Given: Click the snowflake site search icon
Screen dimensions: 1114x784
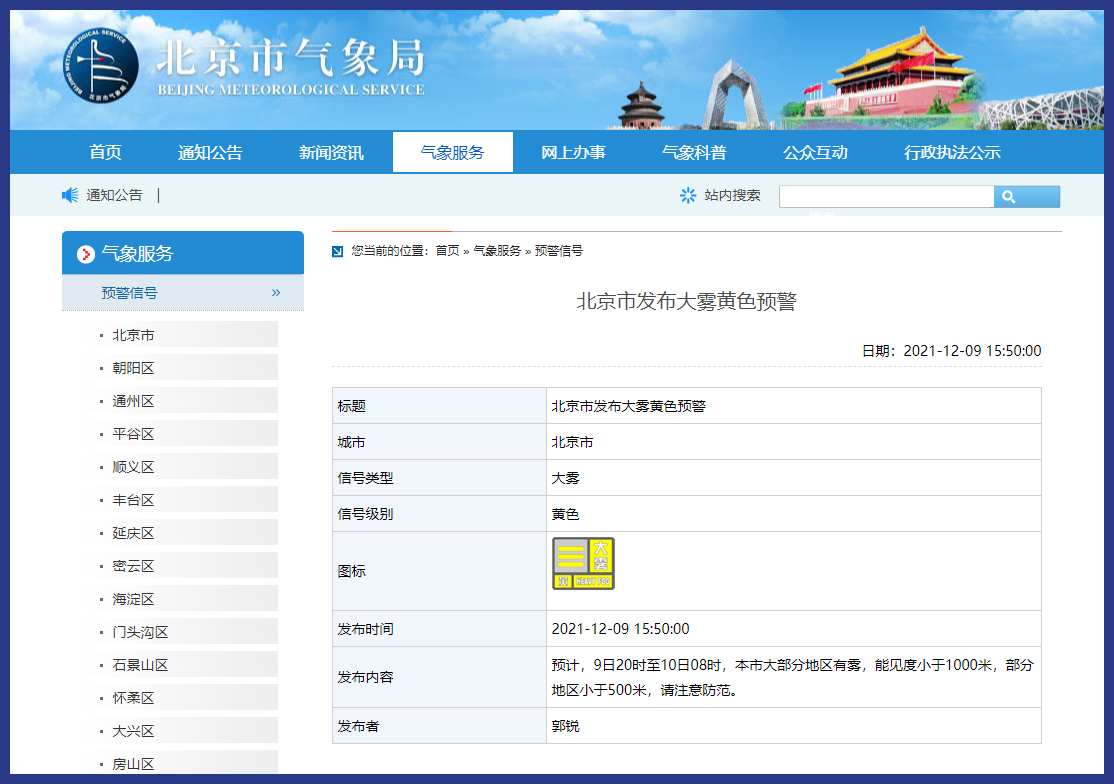Looking at the screenshot, I should [688, 196].
